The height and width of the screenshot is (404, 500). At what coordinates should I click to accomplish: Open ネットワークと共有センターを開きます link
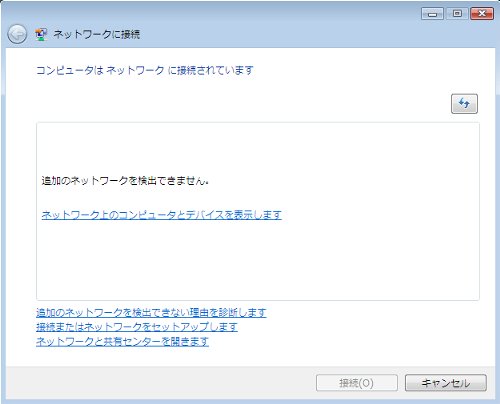(x=122, y=341)
